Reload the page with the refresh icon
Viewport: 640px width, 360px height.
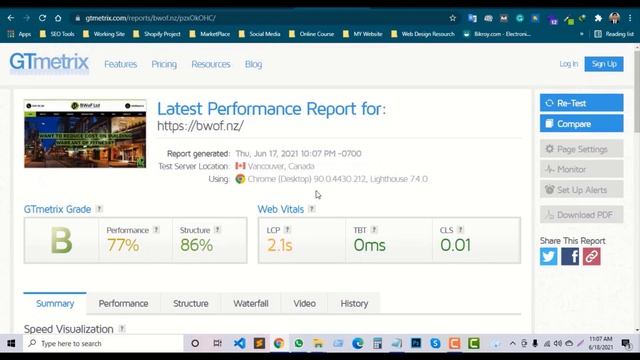point(42,18)
